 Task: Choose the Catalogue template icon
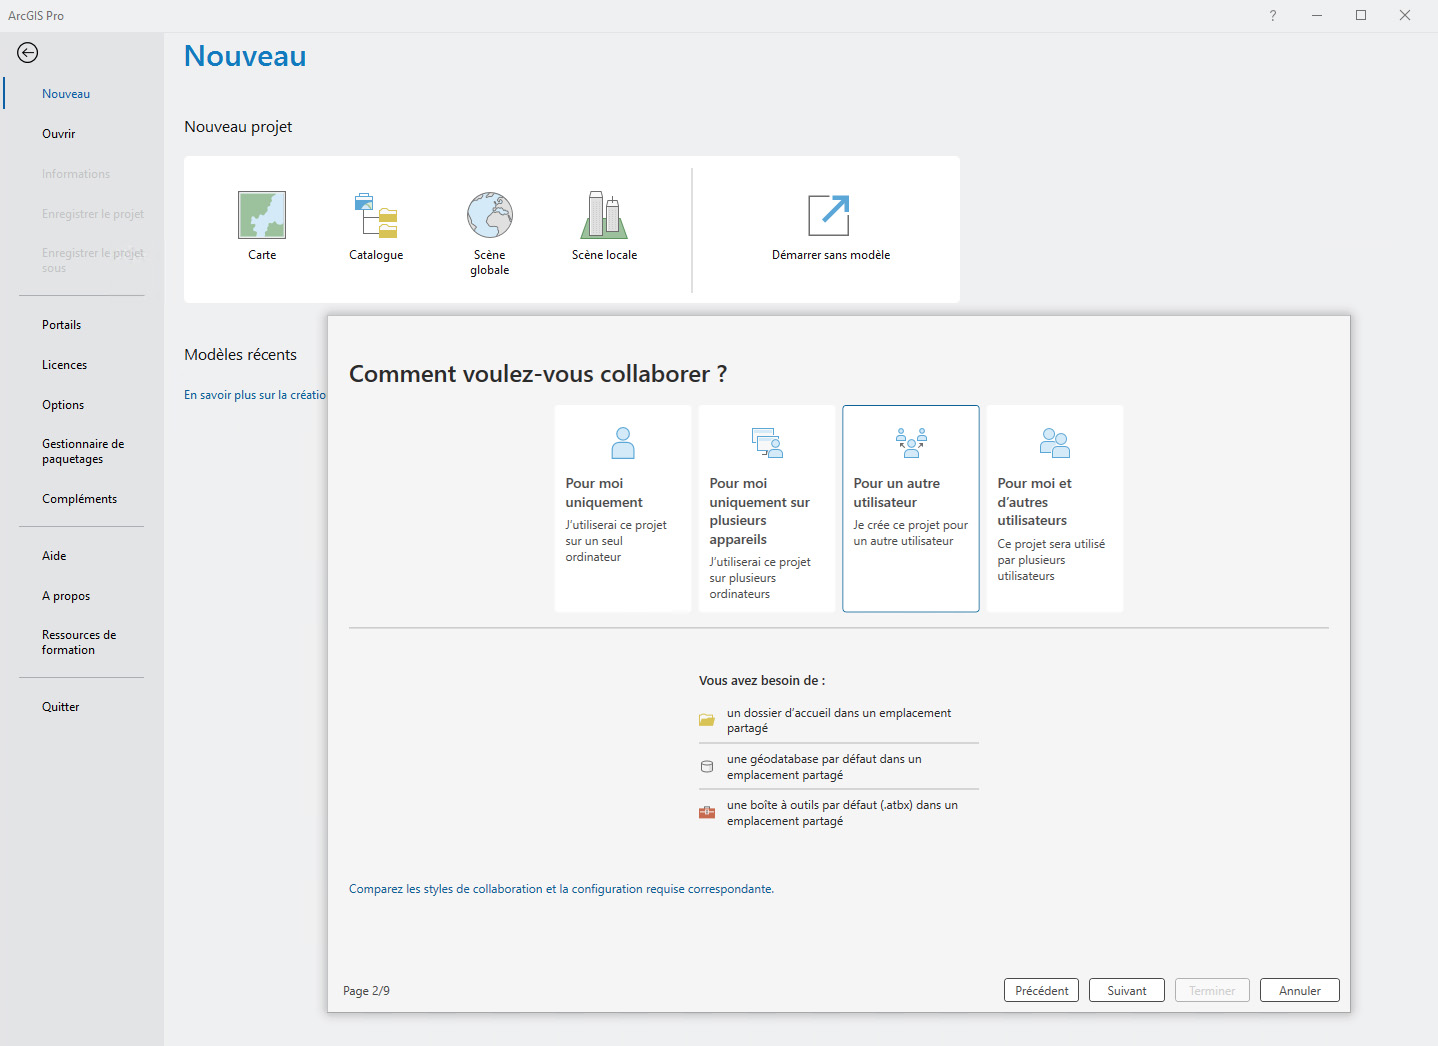(x=376, y=215)
